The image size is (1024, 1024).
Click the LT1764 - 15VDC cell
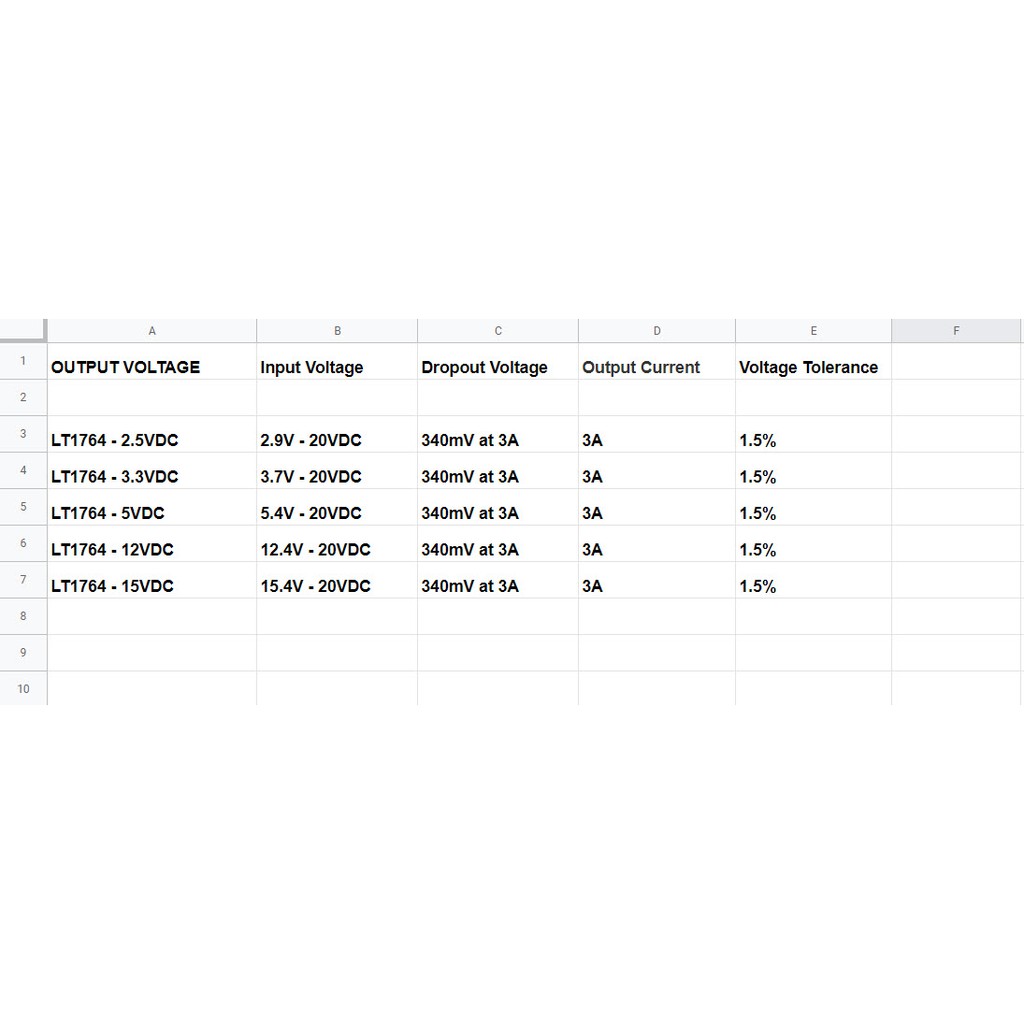click(112, 586)
